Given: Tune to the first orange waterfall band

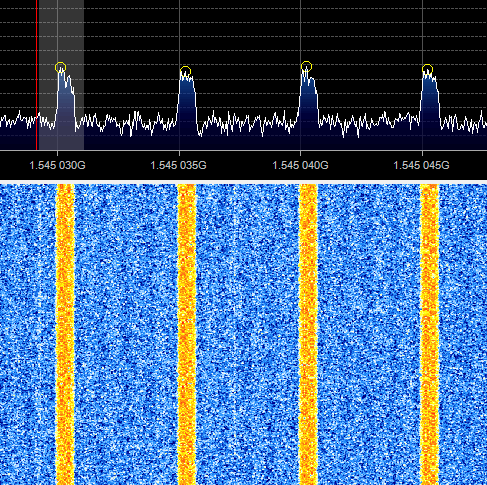Looking at the screenshot, I should [65, 334].
